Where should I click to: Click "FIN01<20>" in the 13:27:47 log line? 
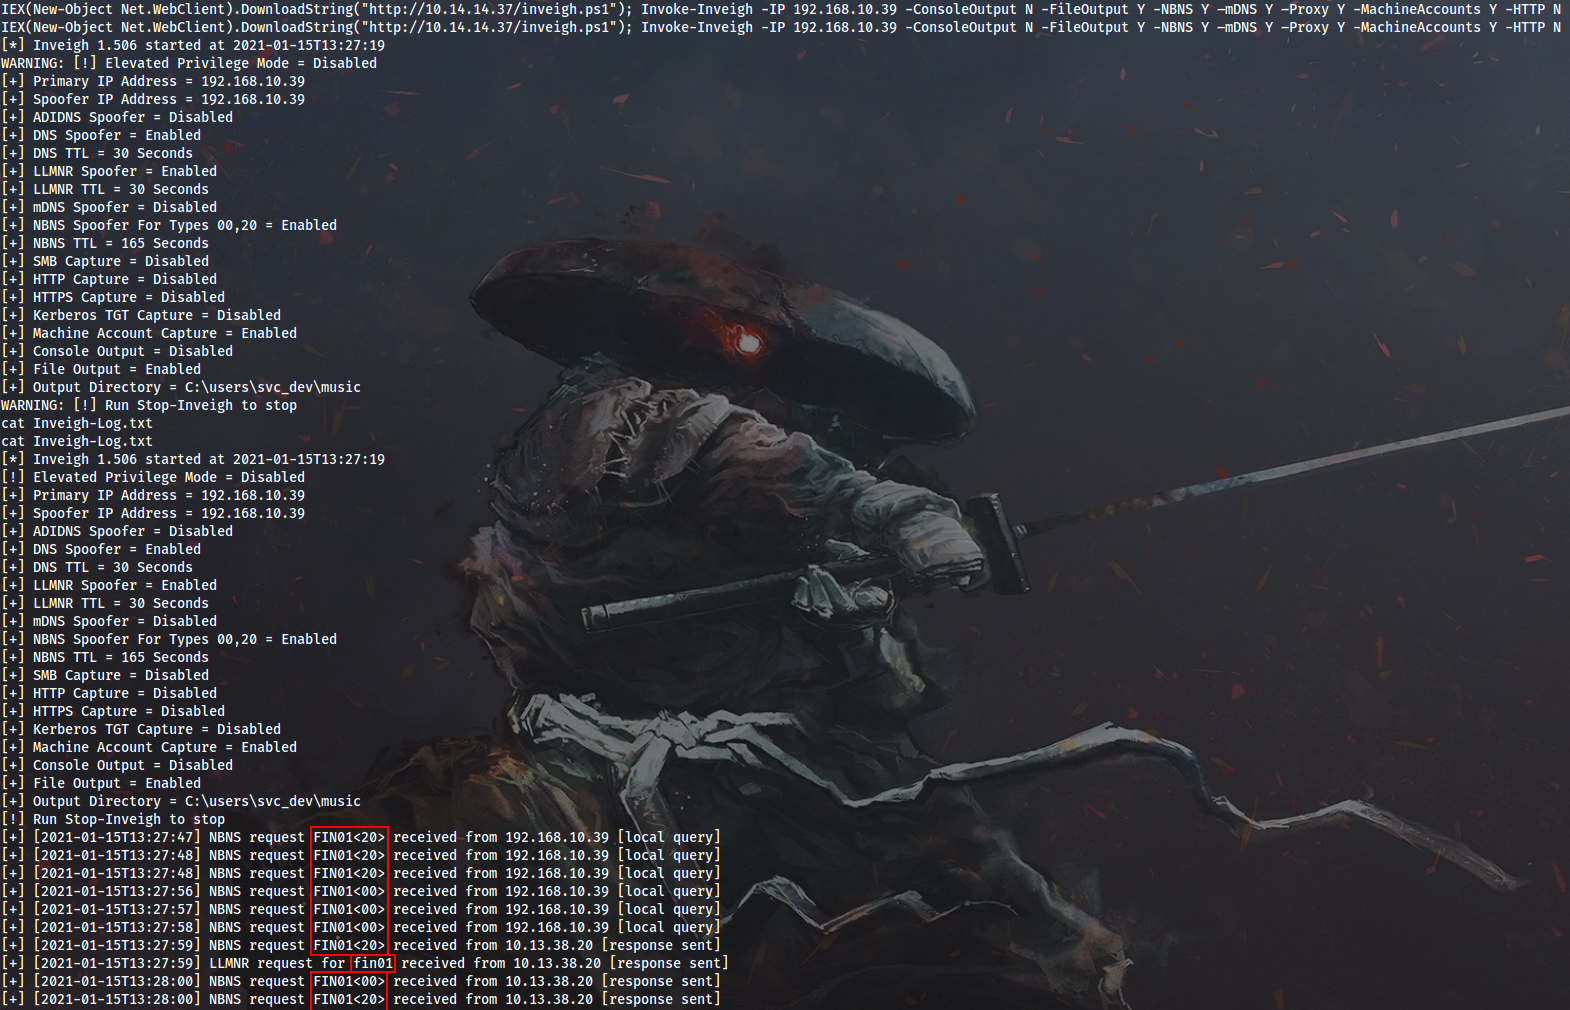point(349,837)
